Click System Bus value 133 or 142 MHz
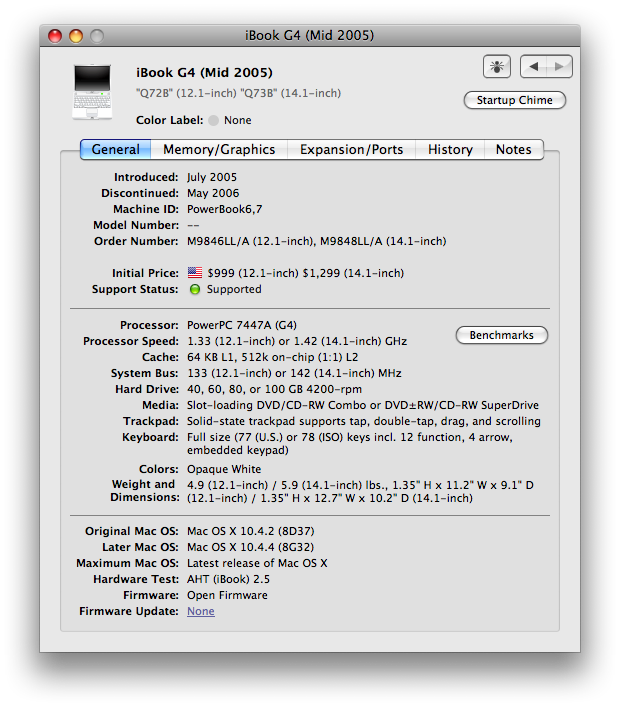The width and height of the screenshot is (620, 707). tap(294, 373)
